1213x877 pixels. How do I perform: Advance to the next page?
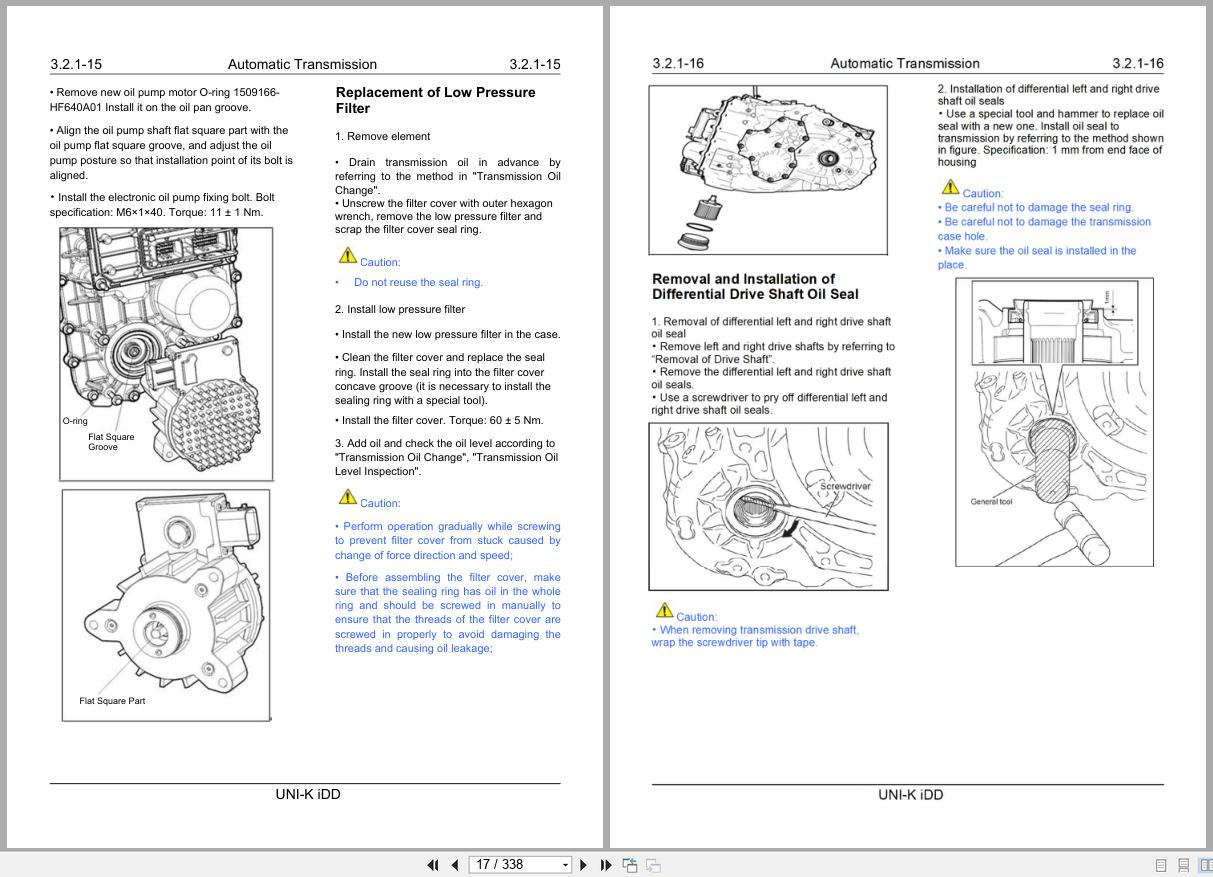584,864
